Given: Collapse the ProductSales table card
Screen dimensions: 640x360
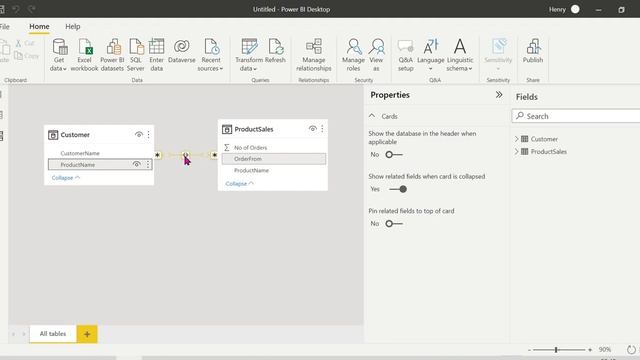Looking at the screenshot, I should point(240,184).
